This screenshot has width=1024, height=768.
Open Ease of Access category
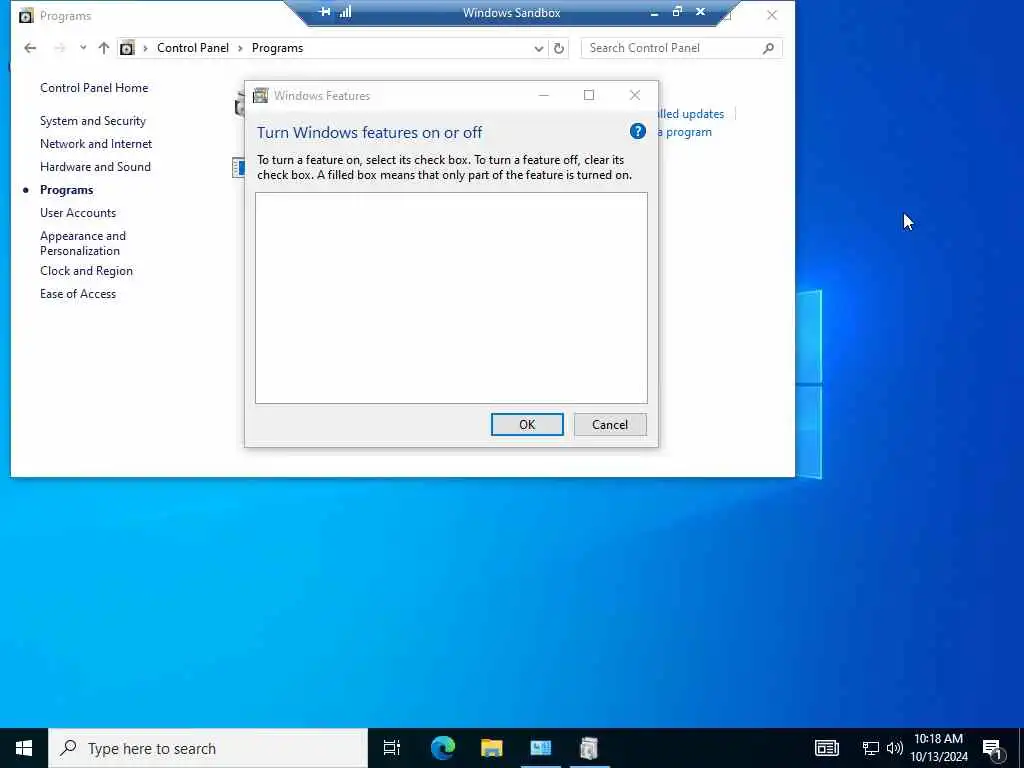click(78, 294)
